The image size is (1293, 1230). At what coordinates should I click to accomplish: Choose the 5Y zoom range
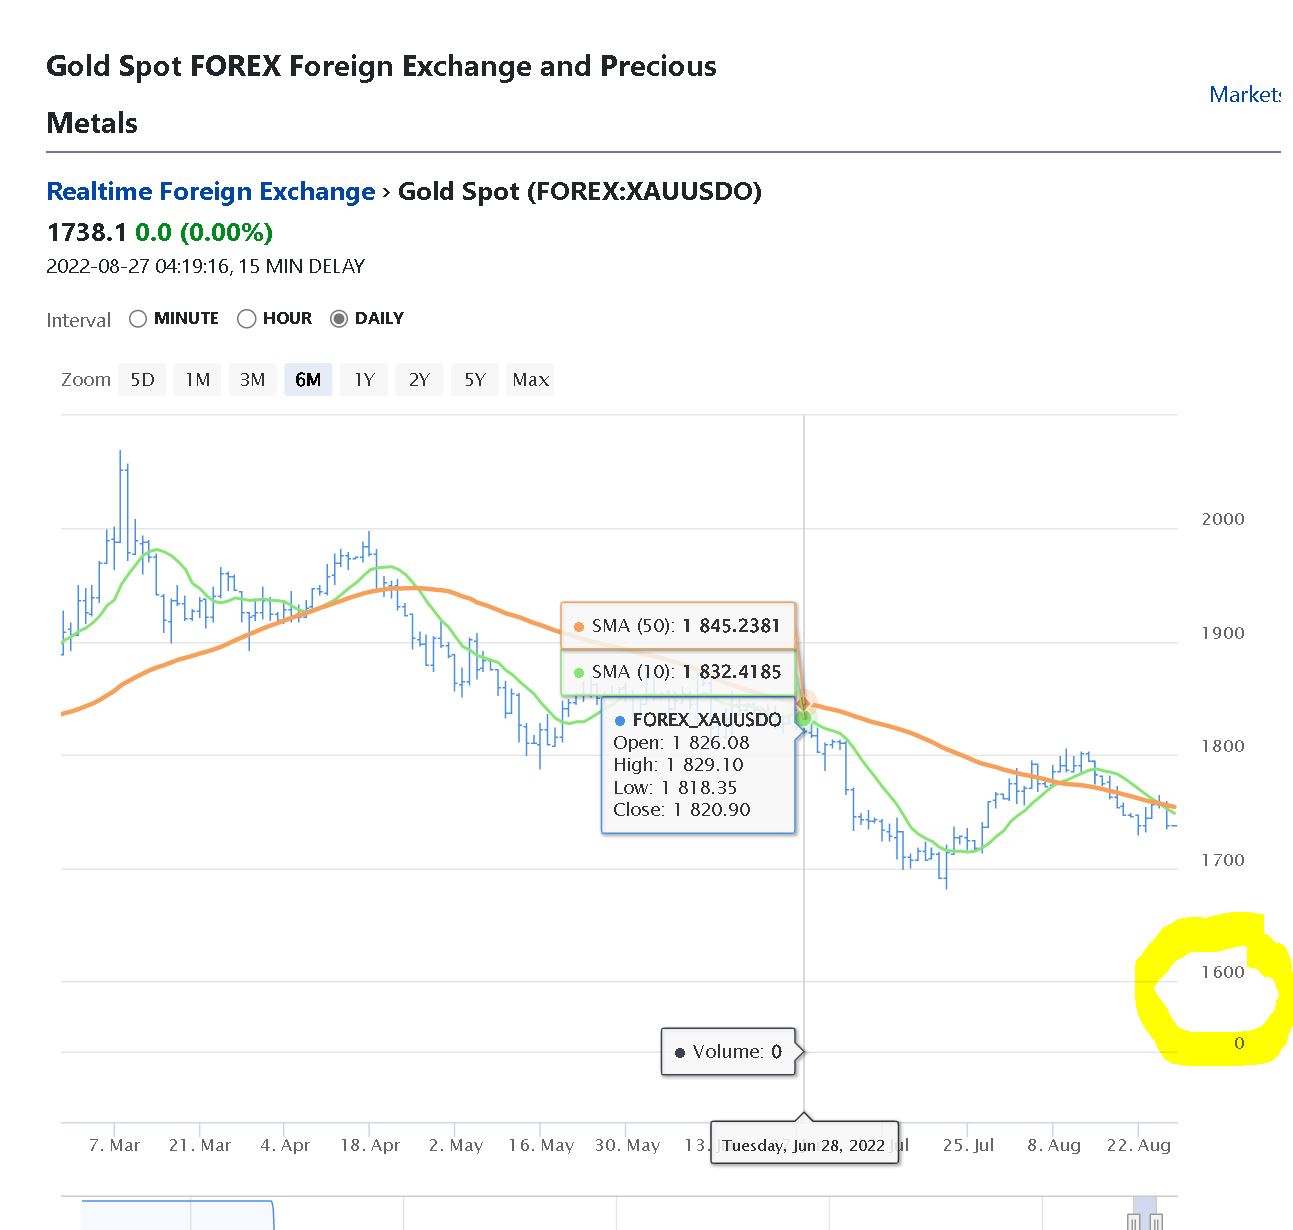475,380
